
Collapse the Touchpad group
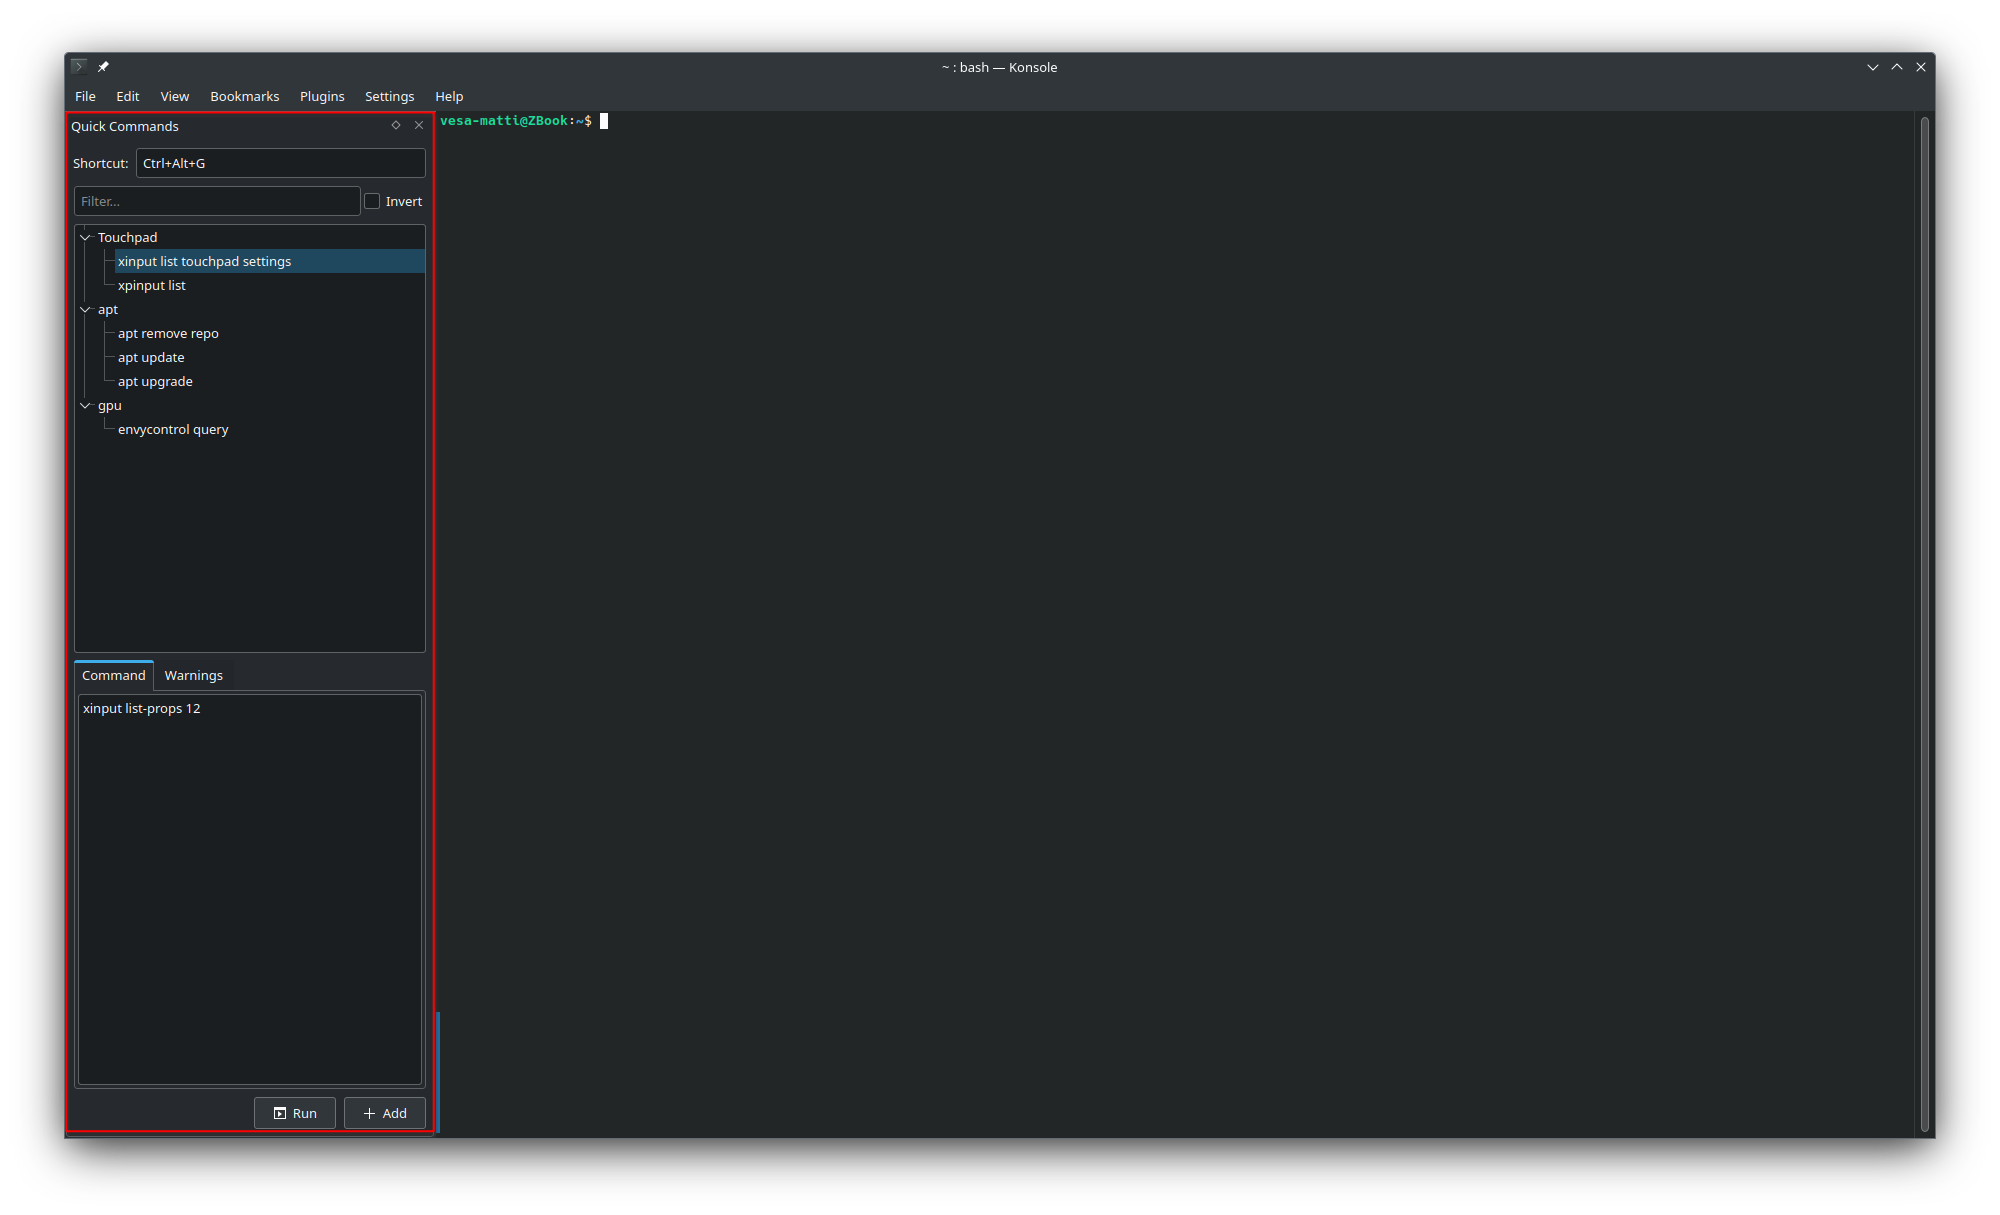pyautogui.click(x=86, y=237)
